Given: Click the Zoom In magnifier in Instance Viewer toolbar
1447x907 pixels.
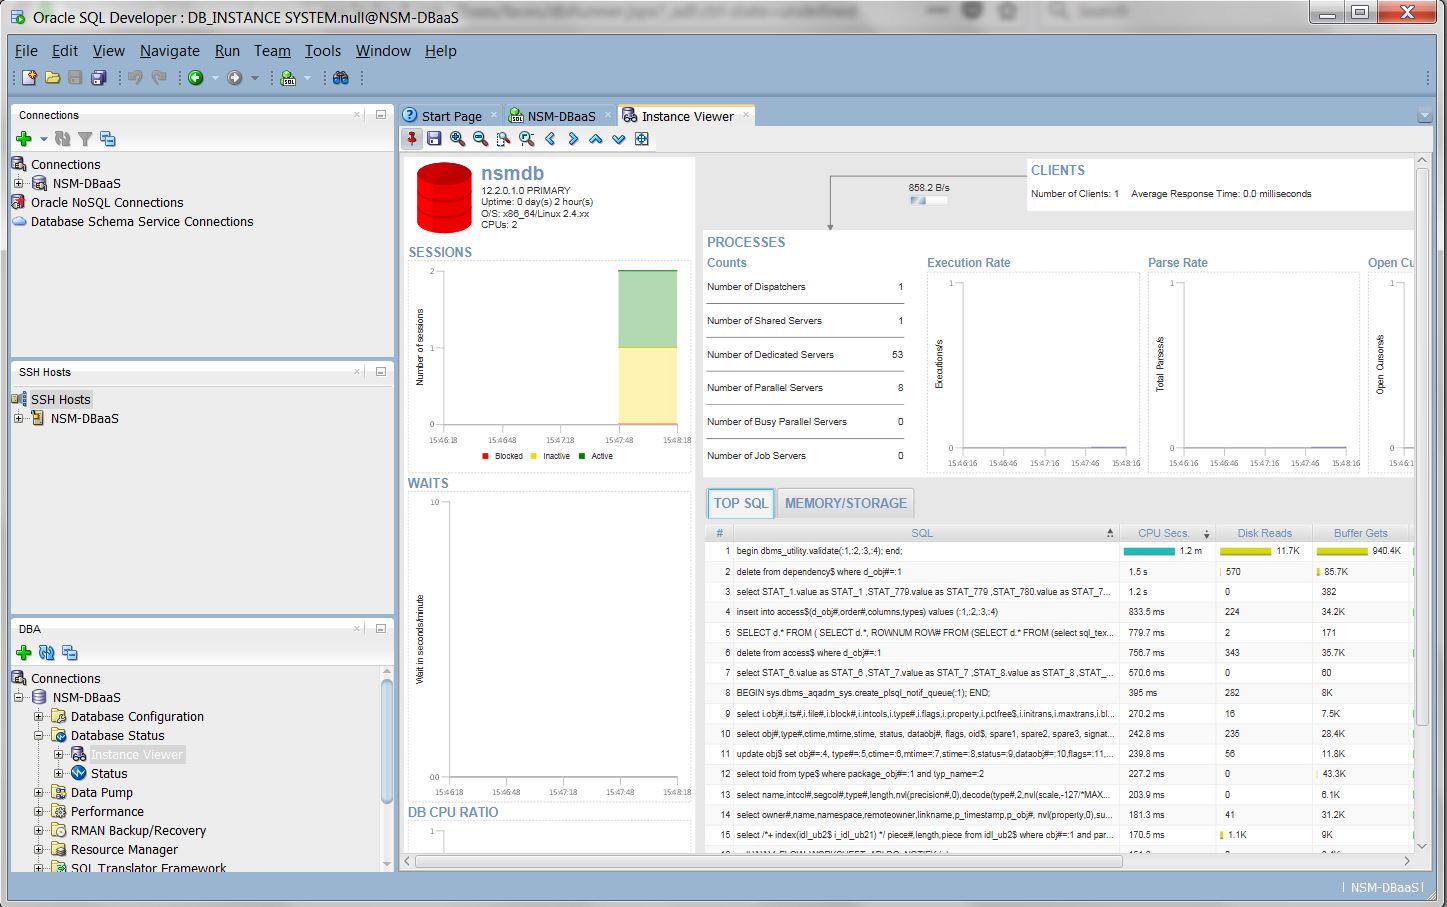Looking at the screenshot, I should click(456, 139).
